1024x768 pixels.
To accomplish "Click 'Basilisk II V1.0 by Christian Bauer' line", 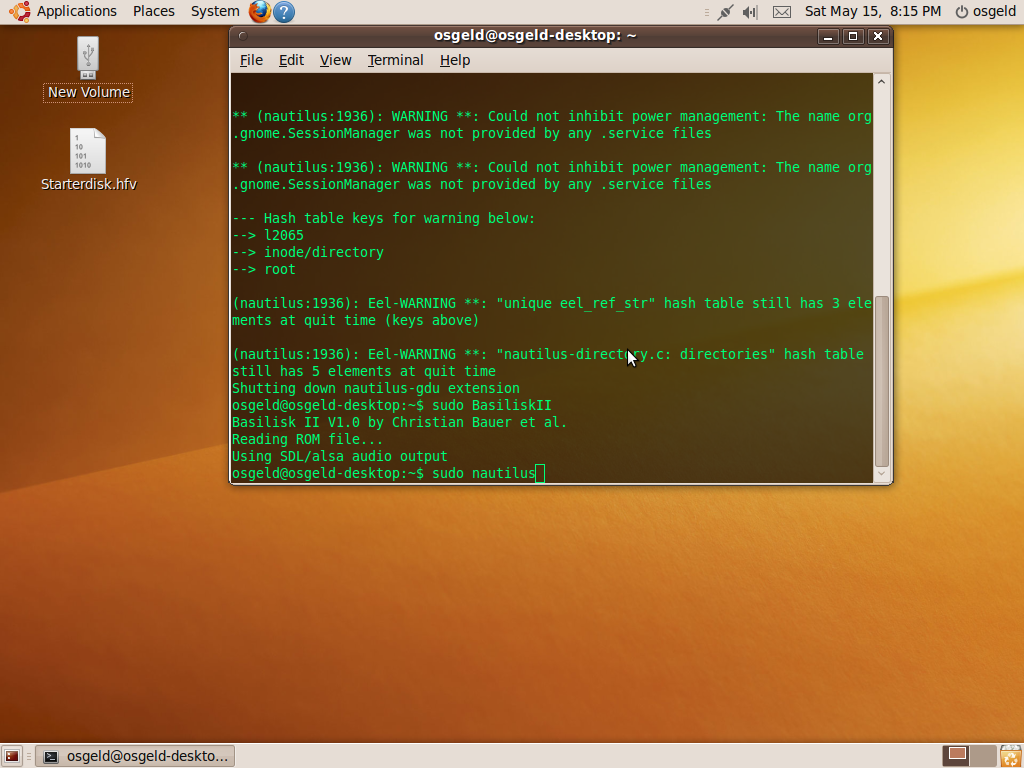I will pos(400,423).
